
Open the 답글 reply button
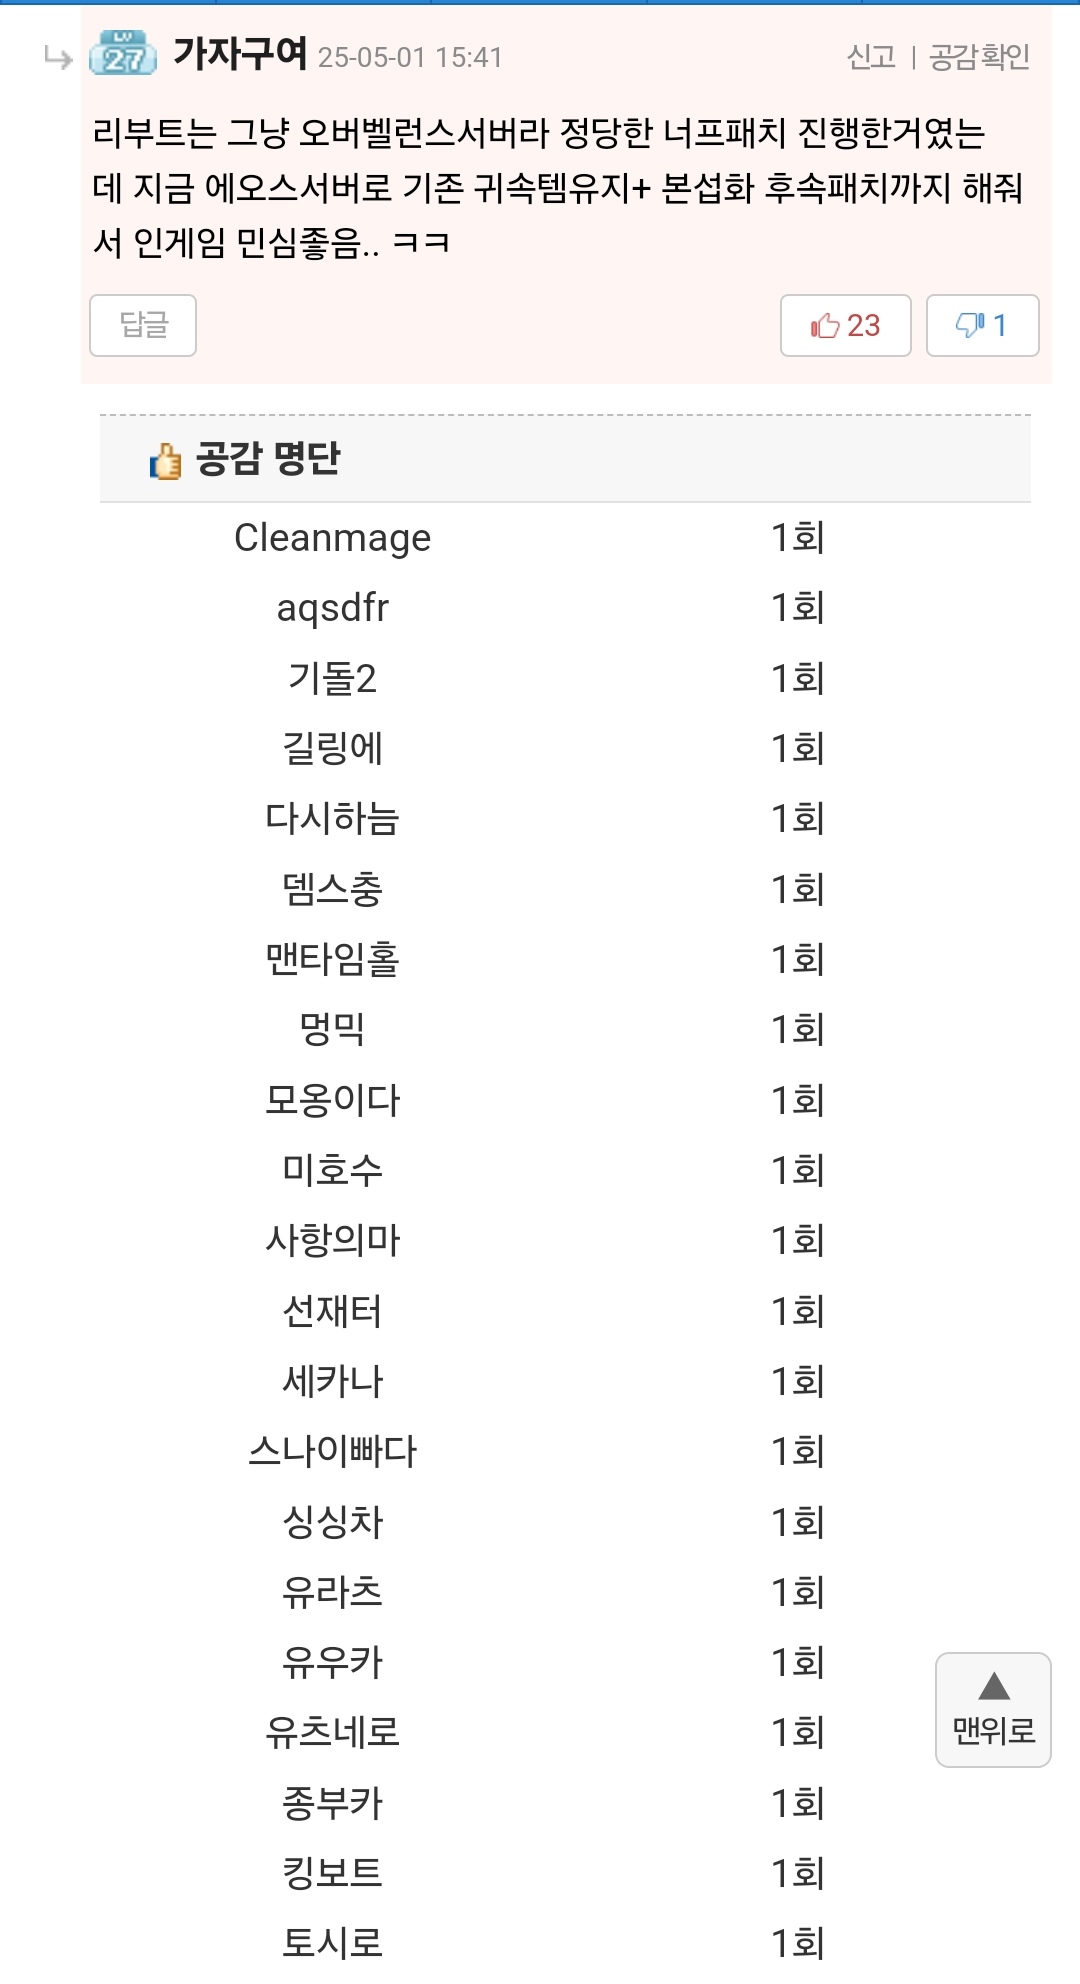pyautogui.click(x=143, y=325)
